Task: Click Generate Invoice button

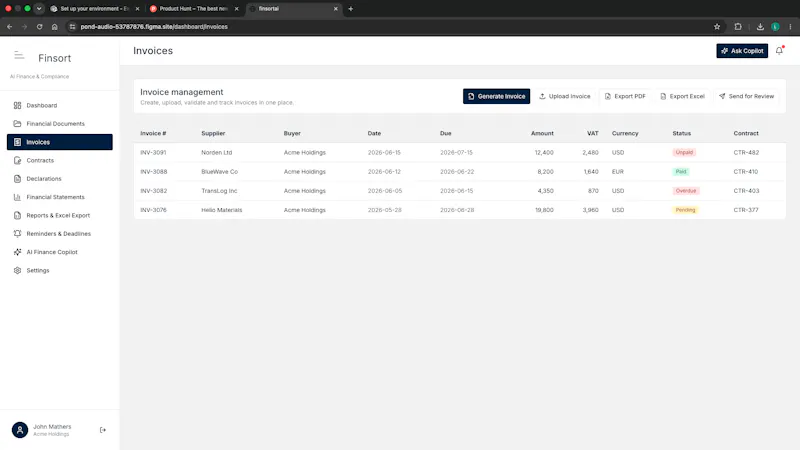Action: (x=496, y=96)
